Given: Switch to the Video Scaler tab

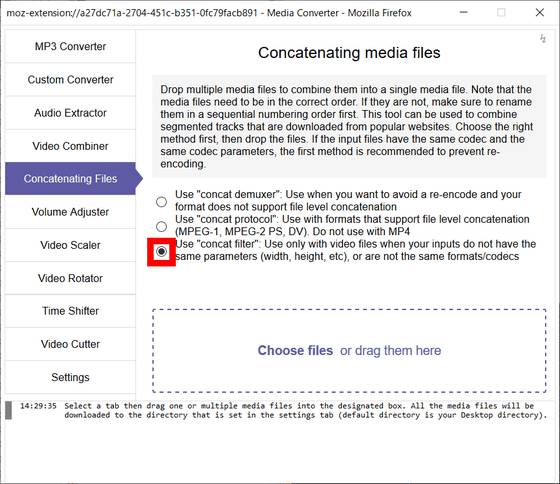Looking at the screenshot, I should click(x=70, y=245).
